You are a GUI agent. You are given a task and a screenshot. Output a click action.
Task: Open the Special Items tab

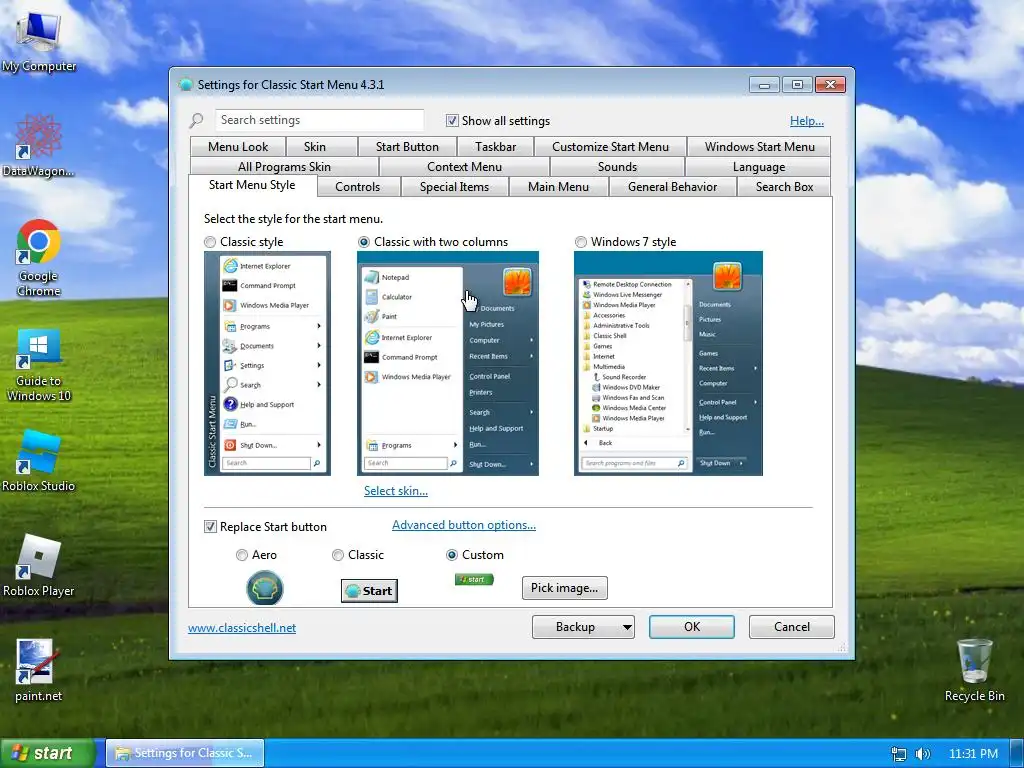click(x=455, y=187)
